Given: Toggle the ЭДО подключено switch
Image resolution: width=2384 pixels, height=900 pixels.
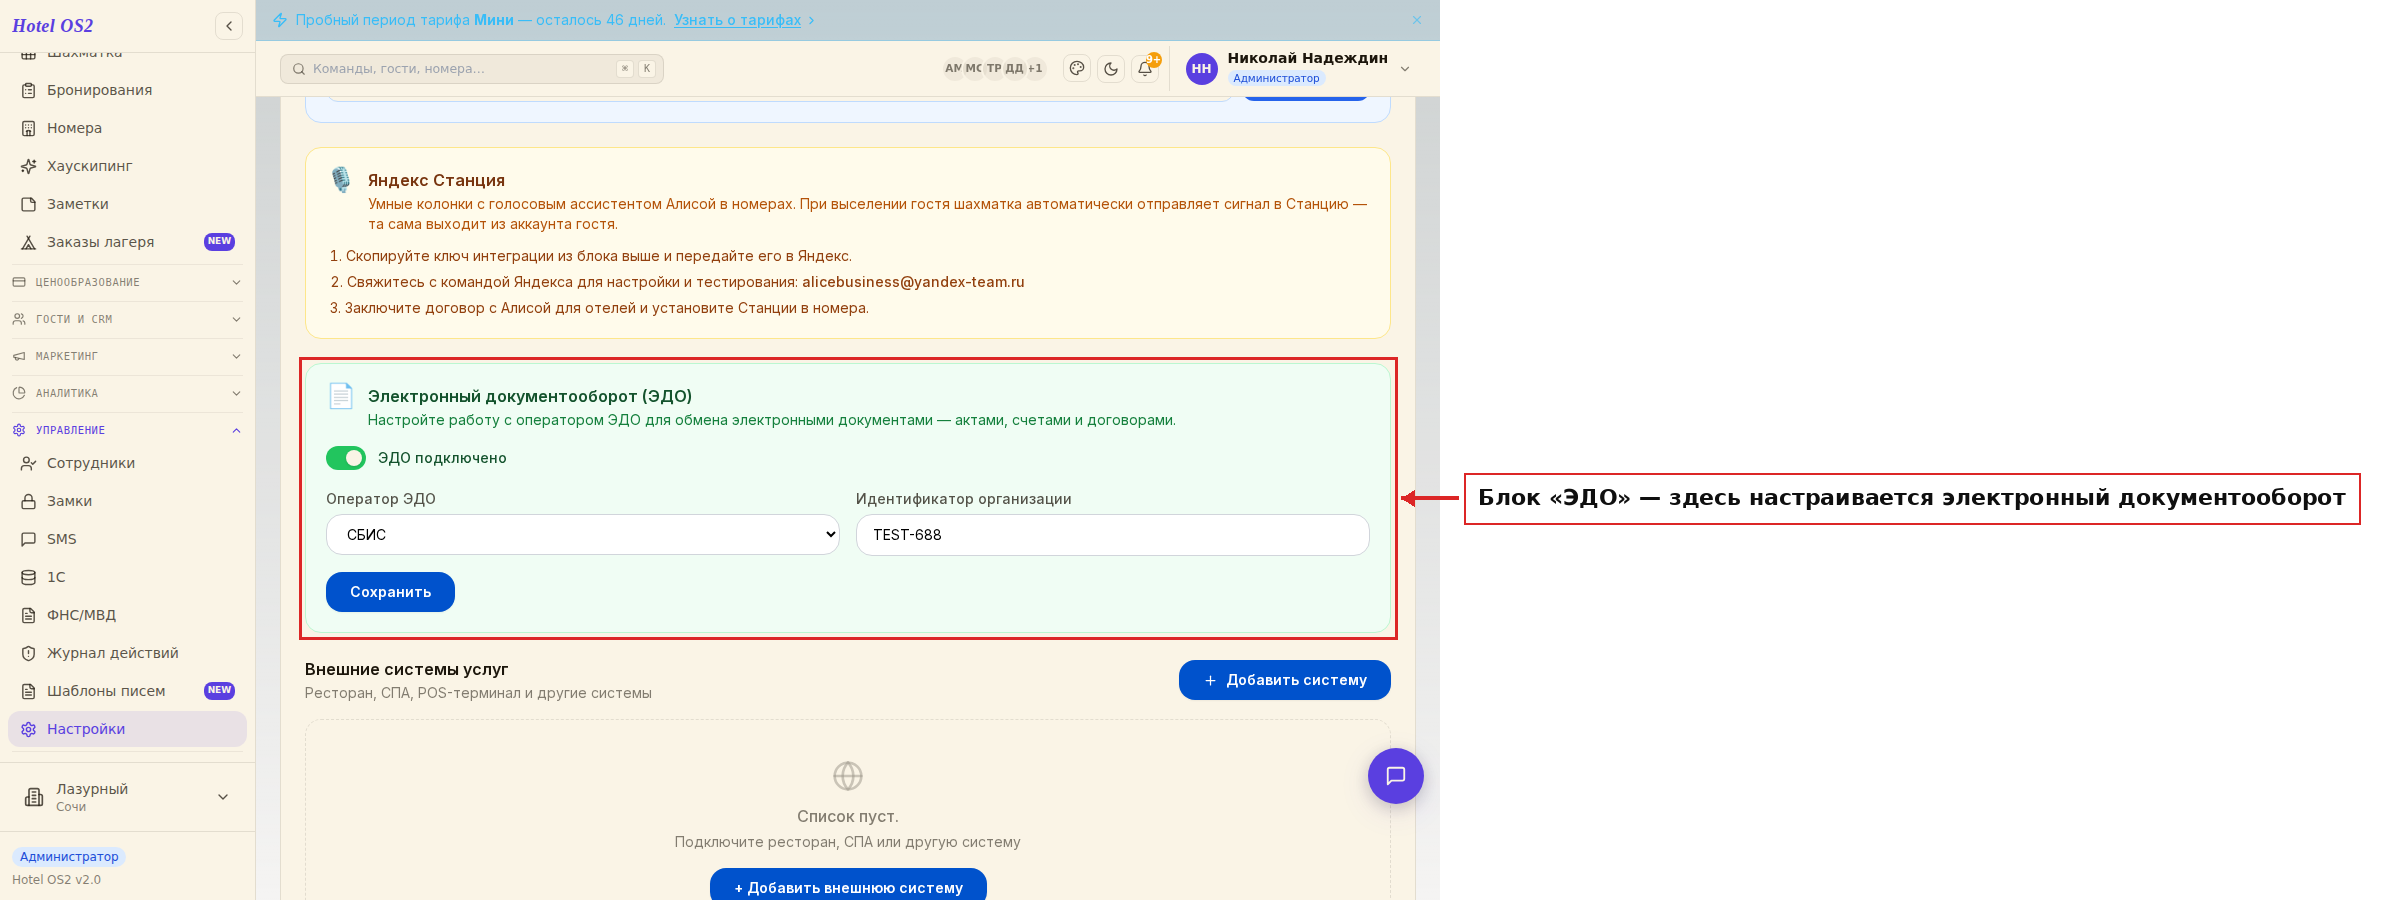Looking at the screenshot, I should click(x=346, y=458).
